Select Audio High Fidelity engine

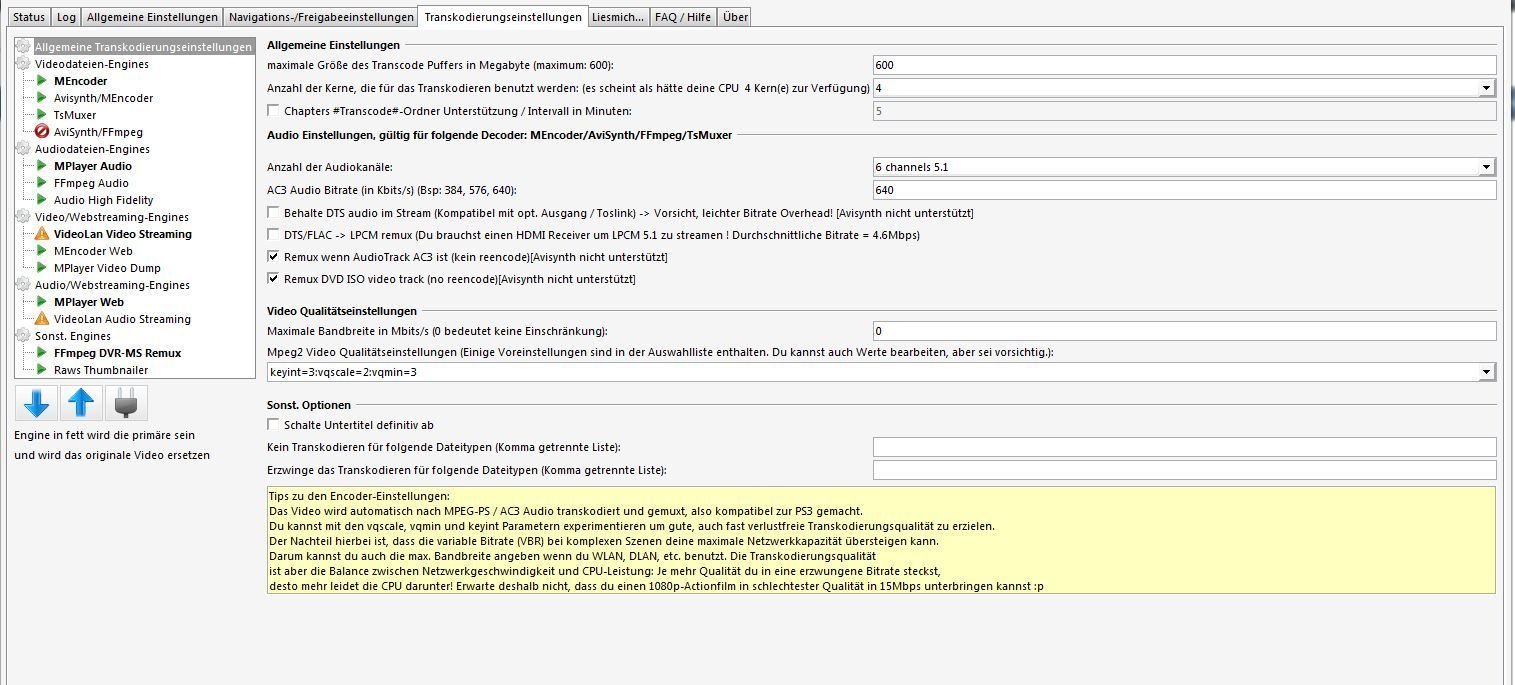(103, 200)
